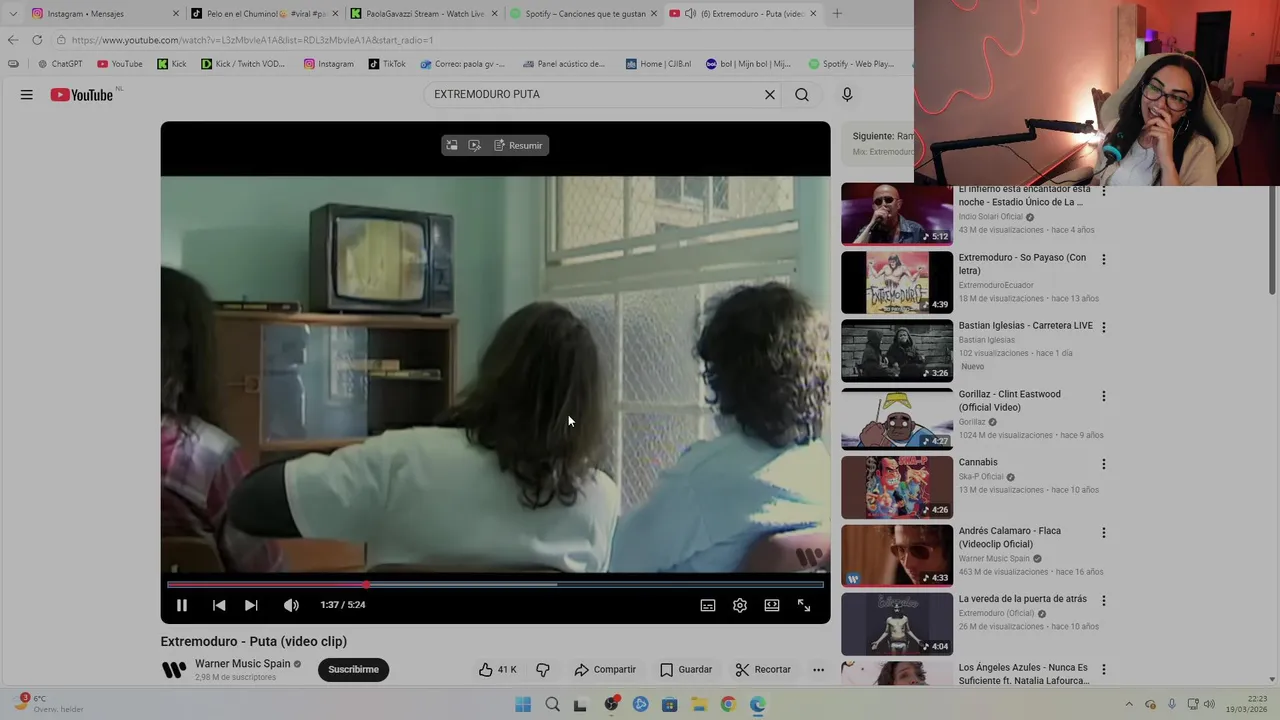Screen dimensions: 1280x720
Task: Dislike the video
Action: pyautogui.click(x=543, y=670)
